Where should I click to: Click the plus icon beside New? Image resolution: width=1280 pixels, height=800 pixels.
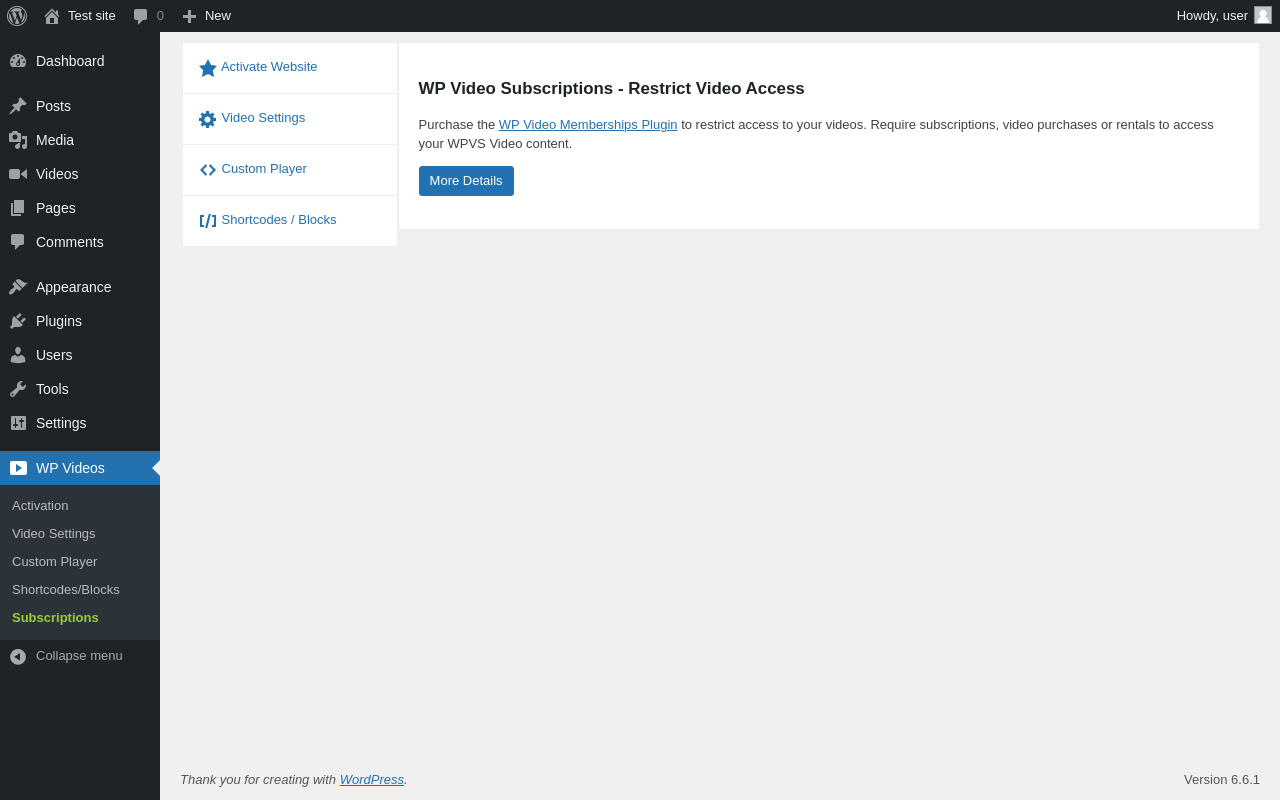coord(189,16)
